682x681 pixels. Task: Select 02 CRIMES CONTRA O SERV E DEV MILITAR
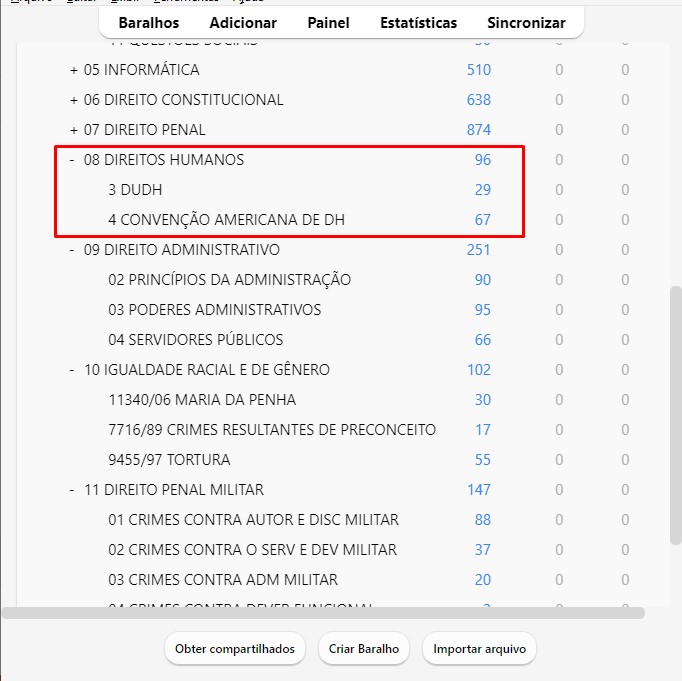(x=252, y=550)
